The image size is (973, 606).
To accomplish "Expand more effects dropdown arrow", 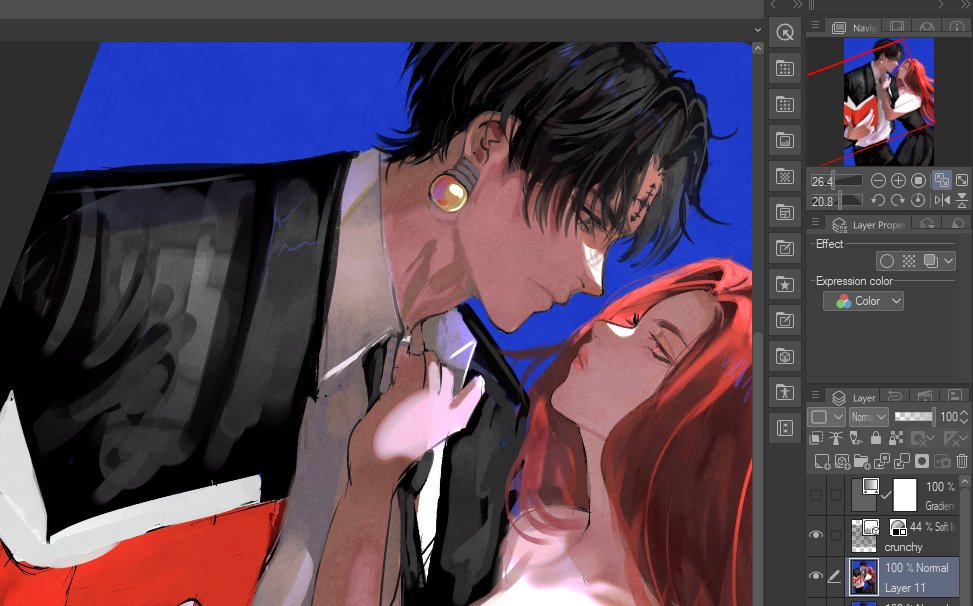I will [x=948, y=261].
